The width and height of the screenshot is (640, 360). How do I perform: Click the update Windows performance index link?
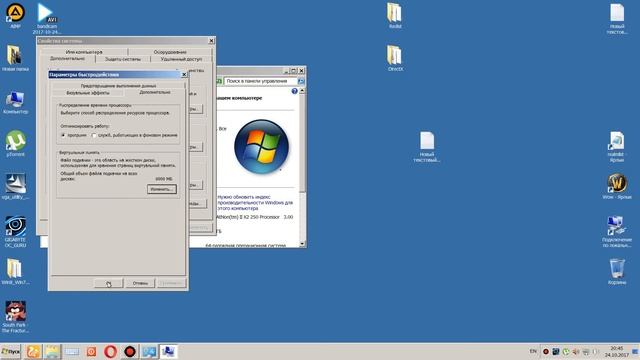255,202
